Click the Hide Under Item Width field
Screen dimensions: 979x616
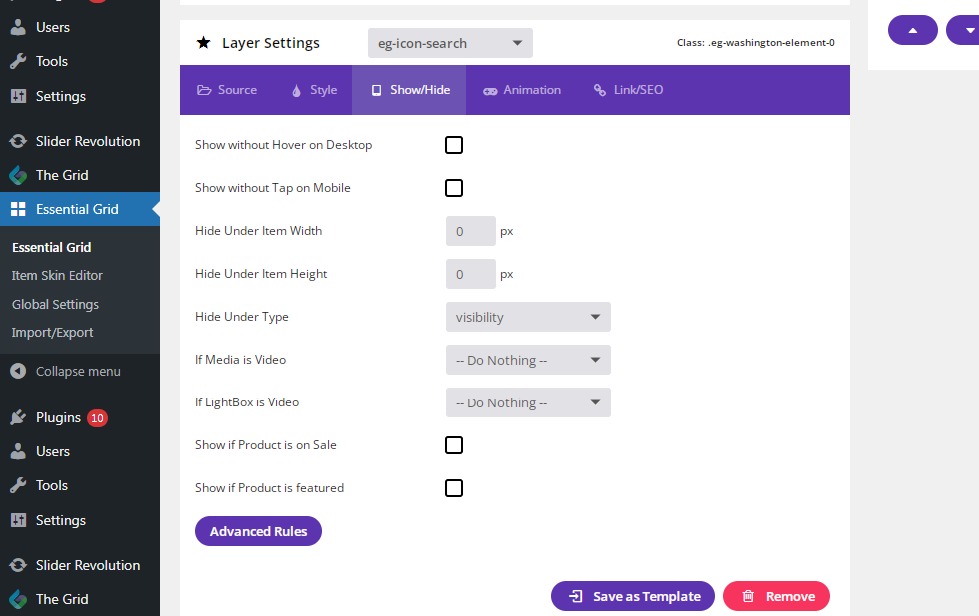tap(471, 231)
